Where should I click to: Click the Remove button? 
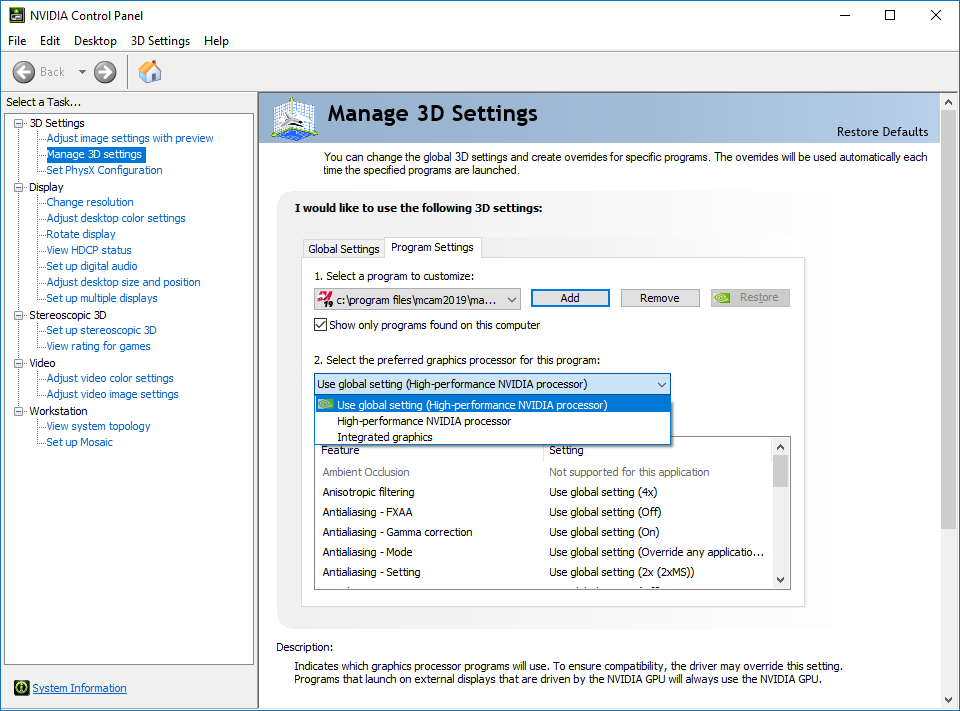click(659, 298)
